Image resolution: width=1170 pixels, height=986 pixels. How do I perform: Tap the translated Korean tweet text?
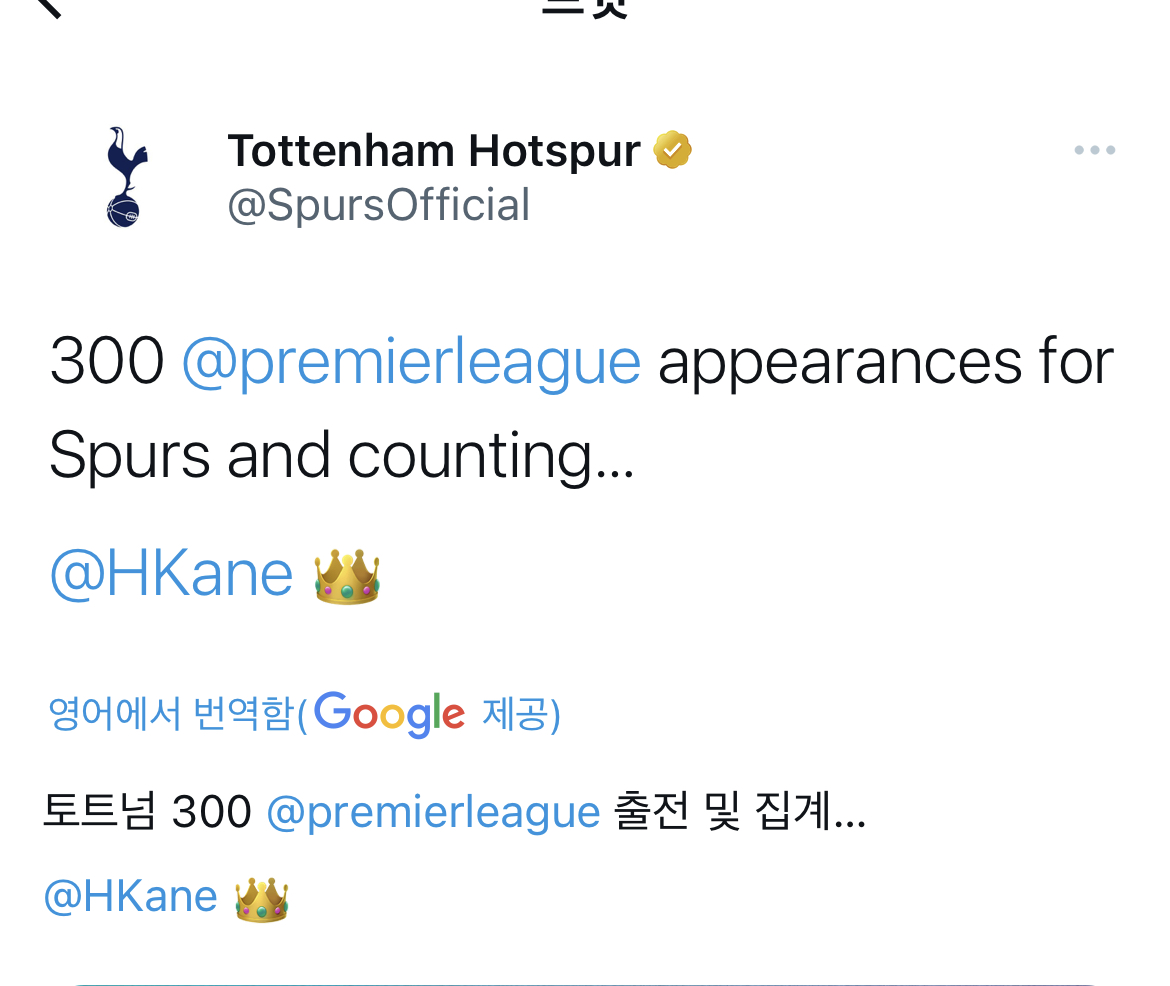[454, 855]
